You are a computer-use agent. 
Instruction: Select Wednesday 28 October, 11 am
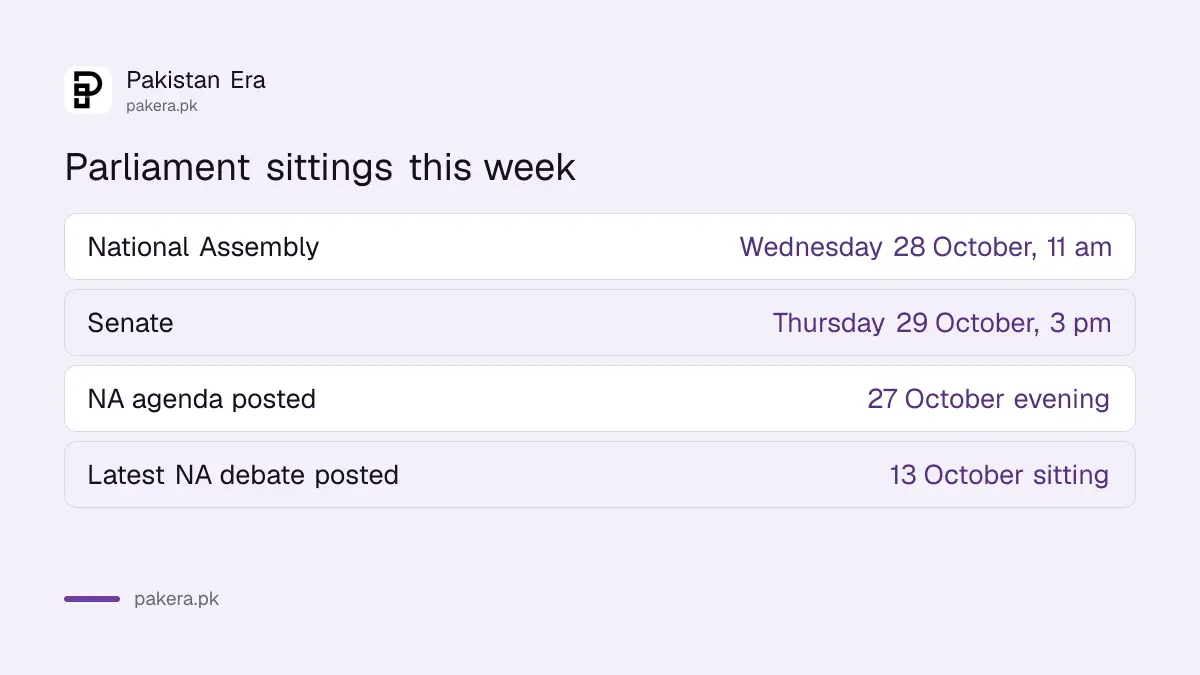pos(926,247)
